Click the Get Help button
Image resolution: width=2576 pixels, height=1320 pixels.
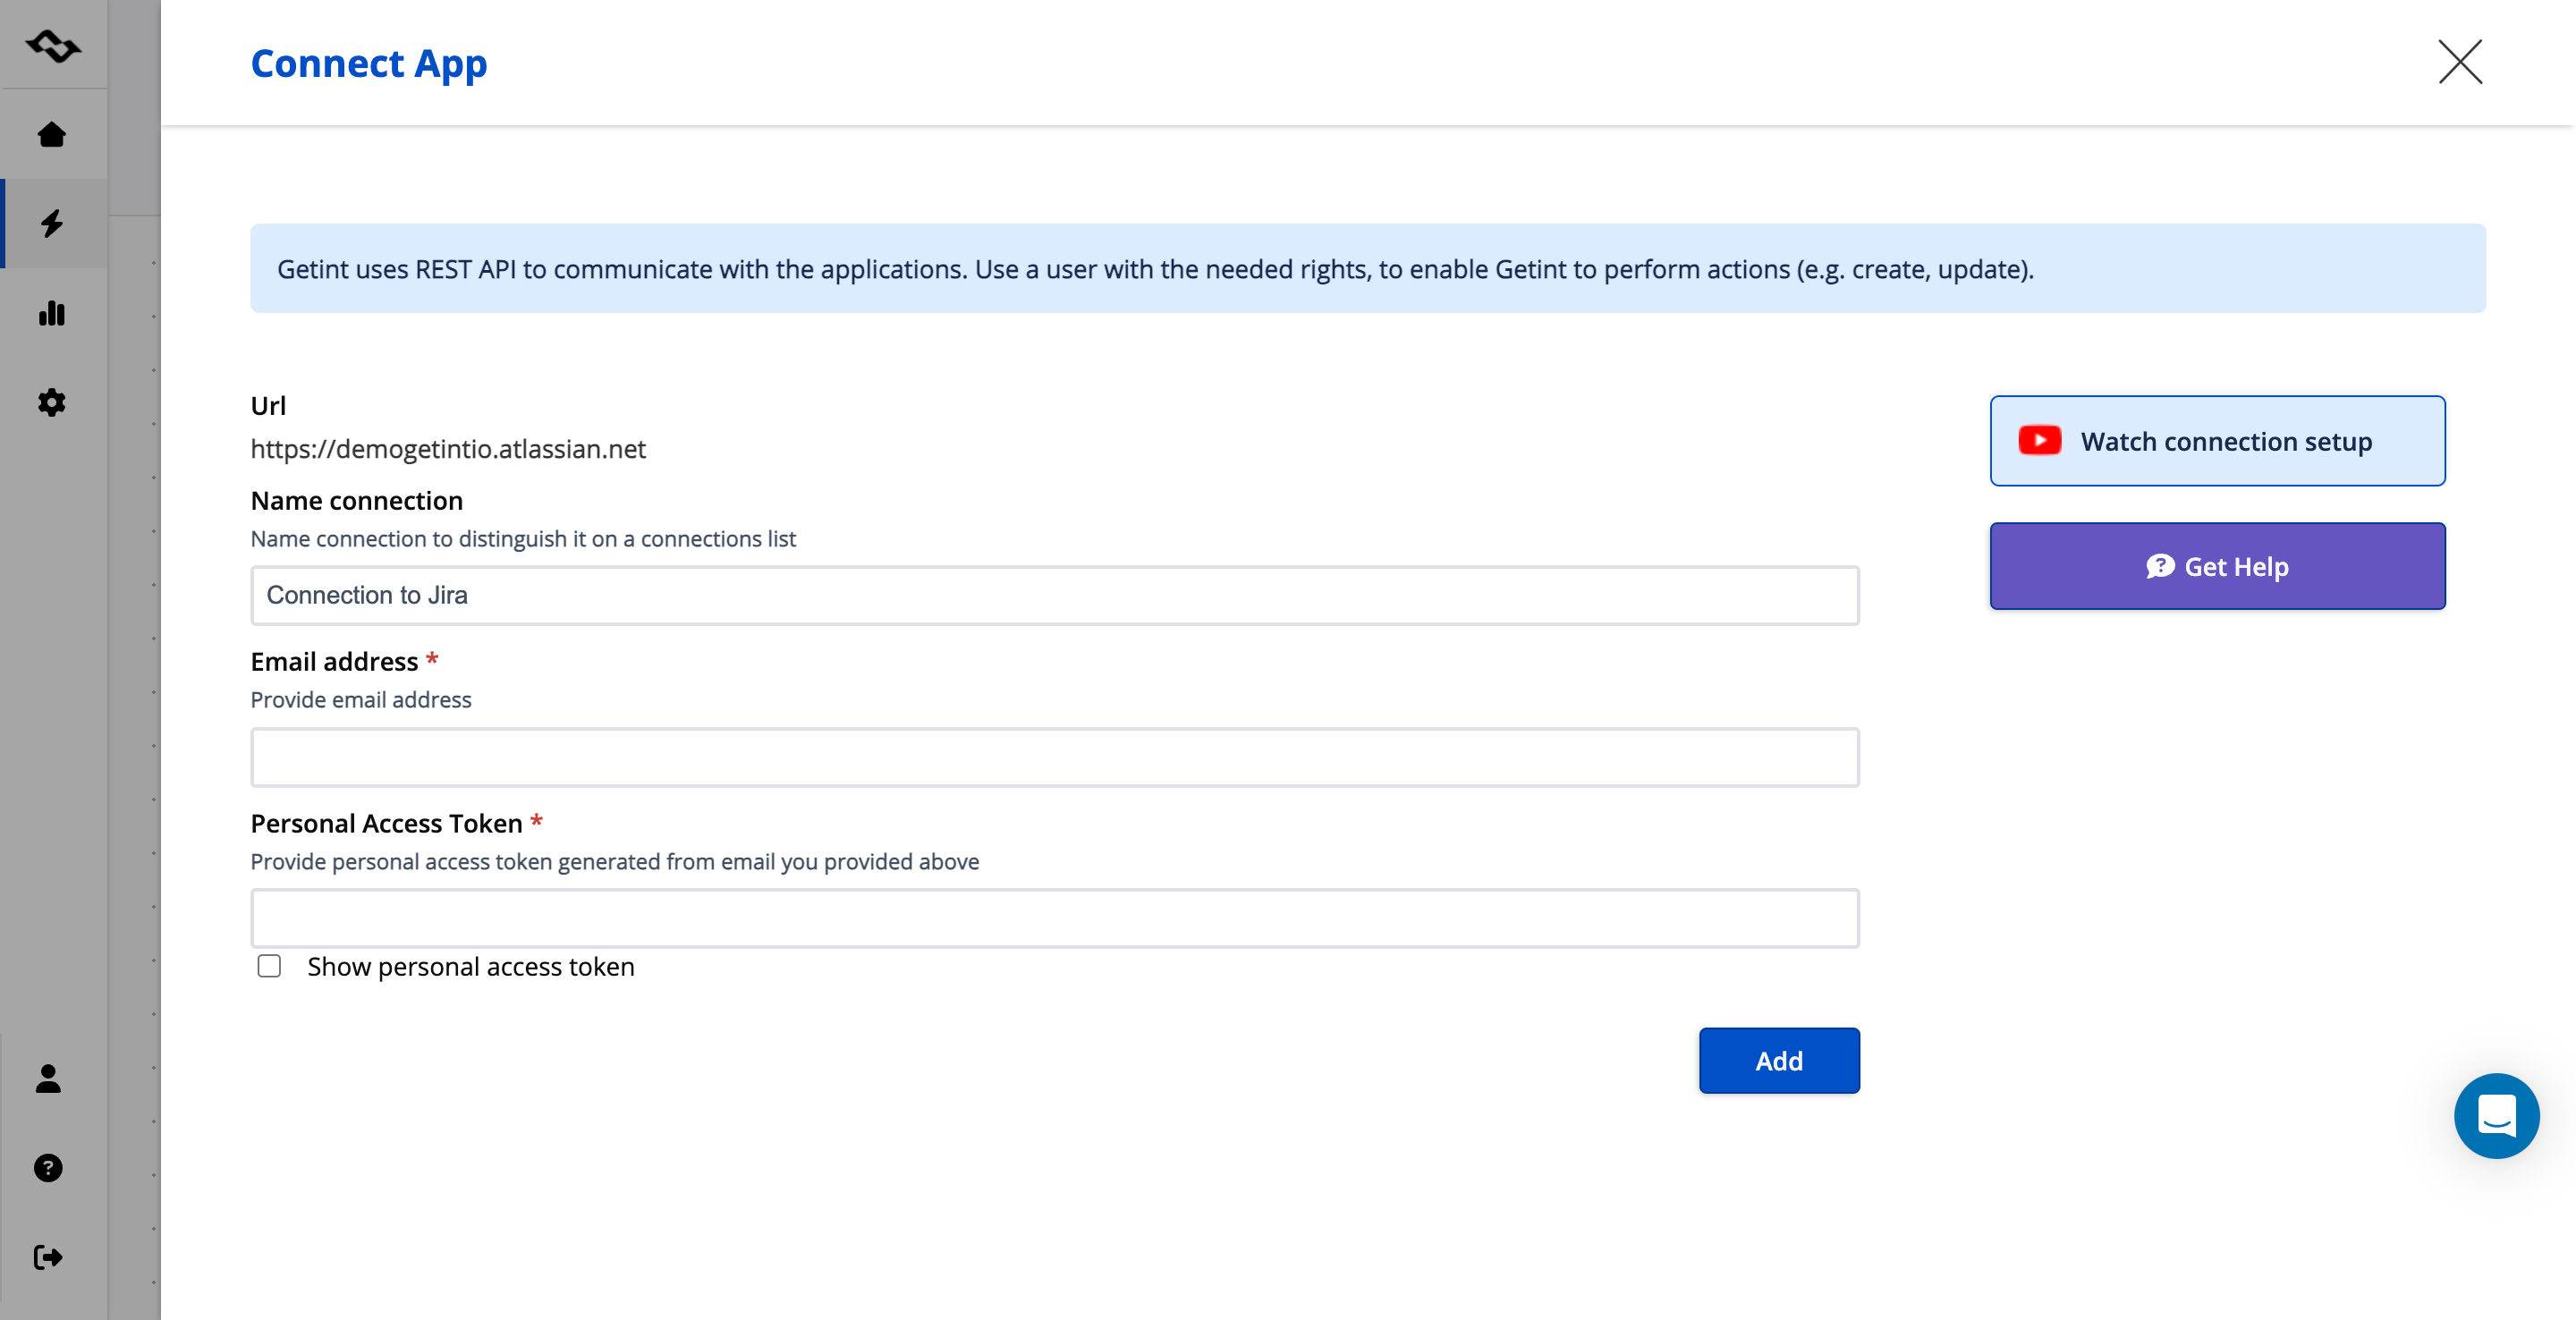point(2217,566)
